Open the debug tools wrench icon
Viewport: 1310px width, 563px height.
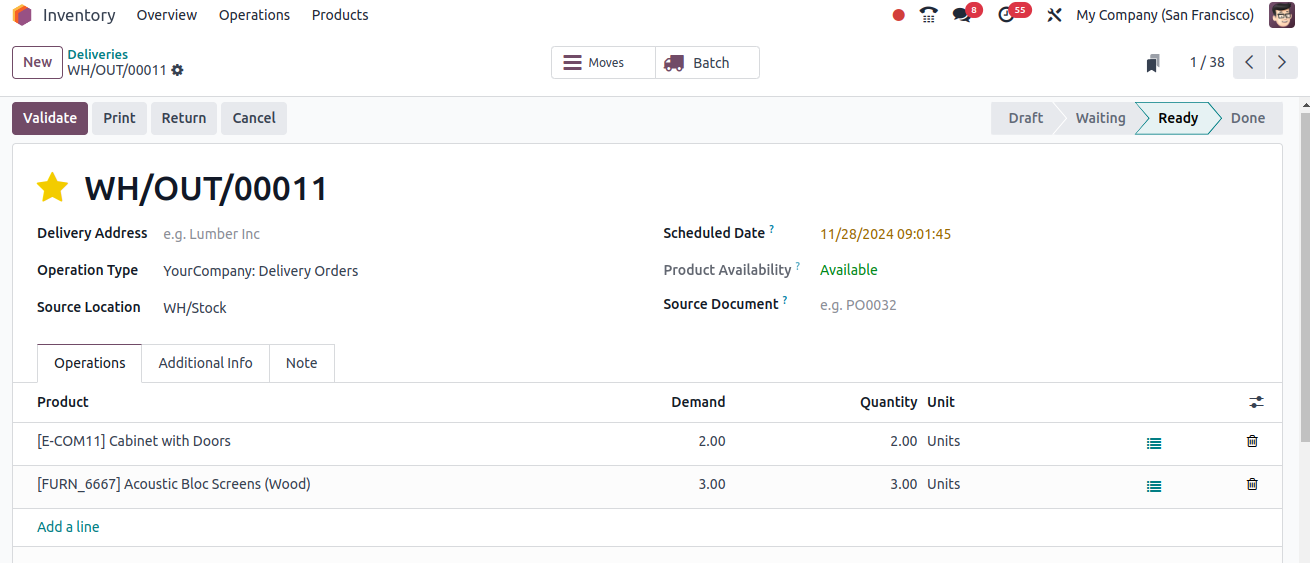coord(1053,15)
